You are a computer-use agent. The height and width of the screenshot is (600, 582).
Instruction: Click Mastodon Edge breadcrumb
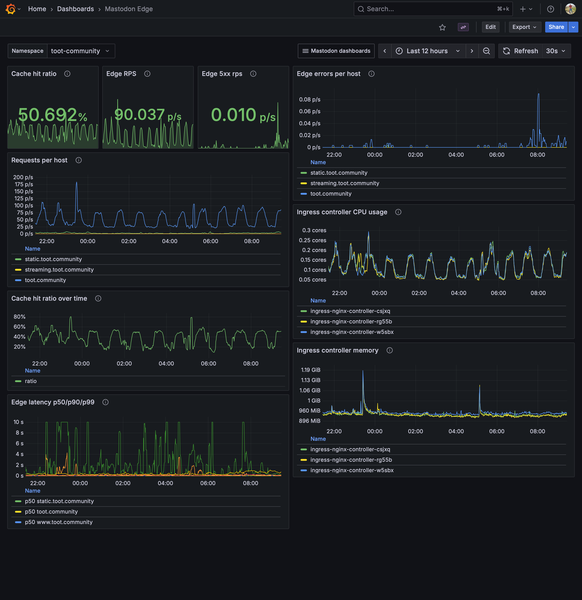129,9
